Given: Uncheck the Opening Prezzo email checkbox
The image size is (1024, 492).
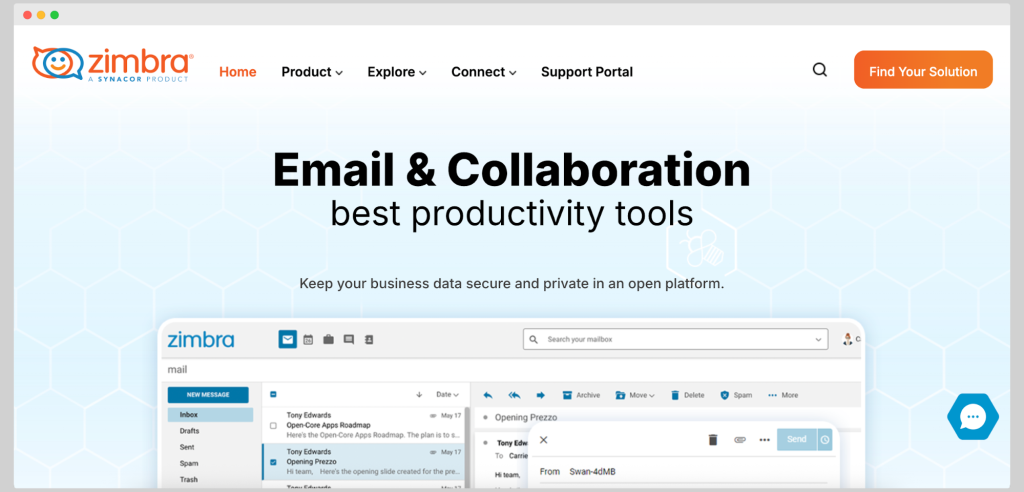Looking at the screenshot, I should point(273,462).
